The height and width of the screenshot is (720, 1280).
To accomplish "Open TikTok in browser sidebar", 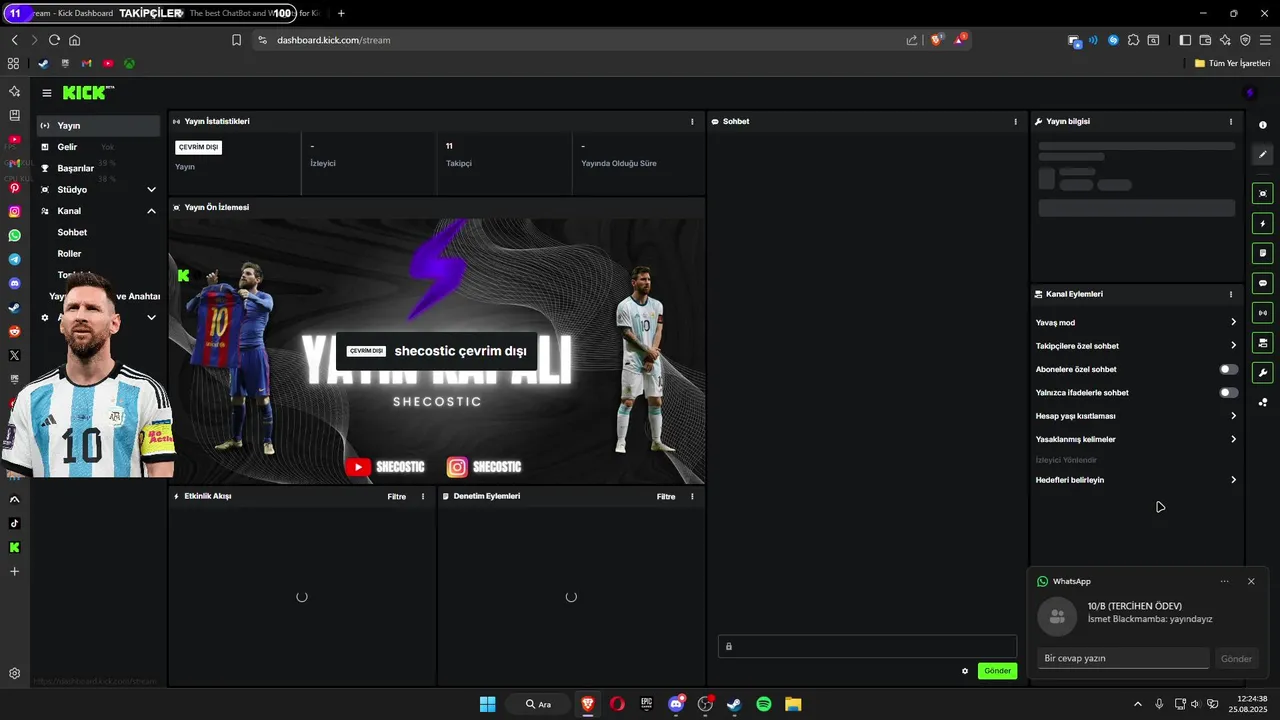I will tap(14, 523).
